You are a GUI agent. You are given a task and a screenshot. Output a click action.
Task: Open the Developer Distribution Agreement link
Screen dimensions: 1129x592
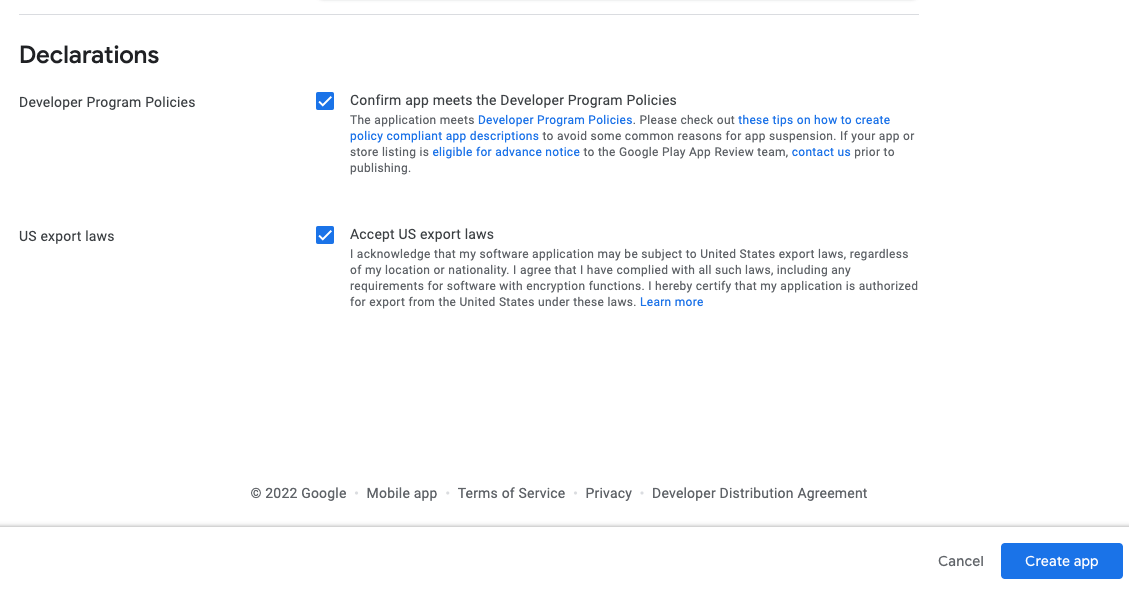click(x=759, y=493)
